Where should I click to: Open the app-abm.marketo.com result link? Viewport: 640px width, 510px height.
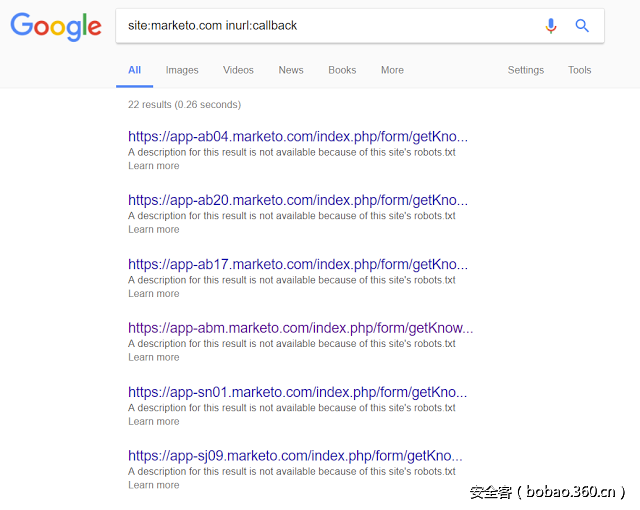[x=300, y=328]
